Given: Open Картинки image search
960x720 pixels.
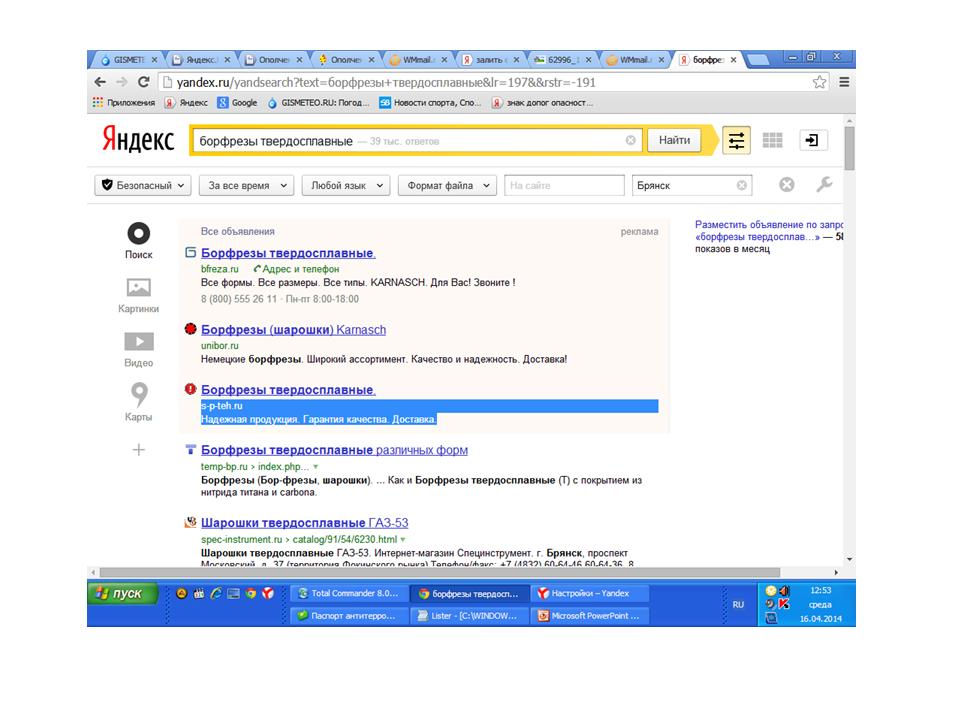Looking at the screenshot, I should coord(138,295).
